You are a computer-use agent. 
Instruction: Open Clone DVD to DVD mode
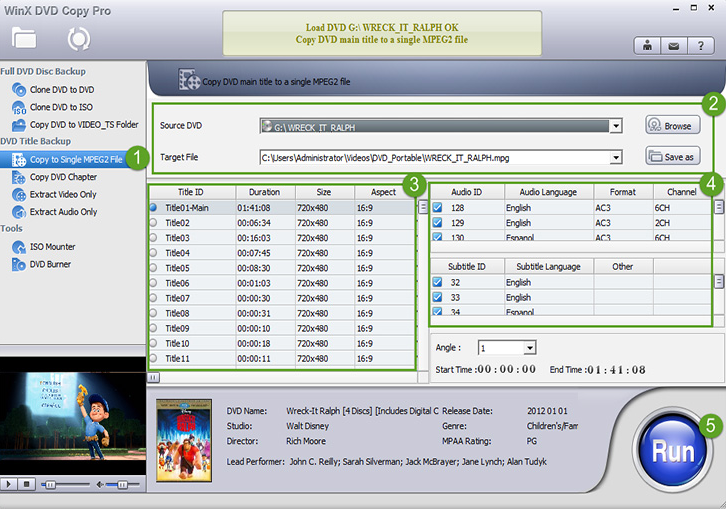click(x=62, y=89)
